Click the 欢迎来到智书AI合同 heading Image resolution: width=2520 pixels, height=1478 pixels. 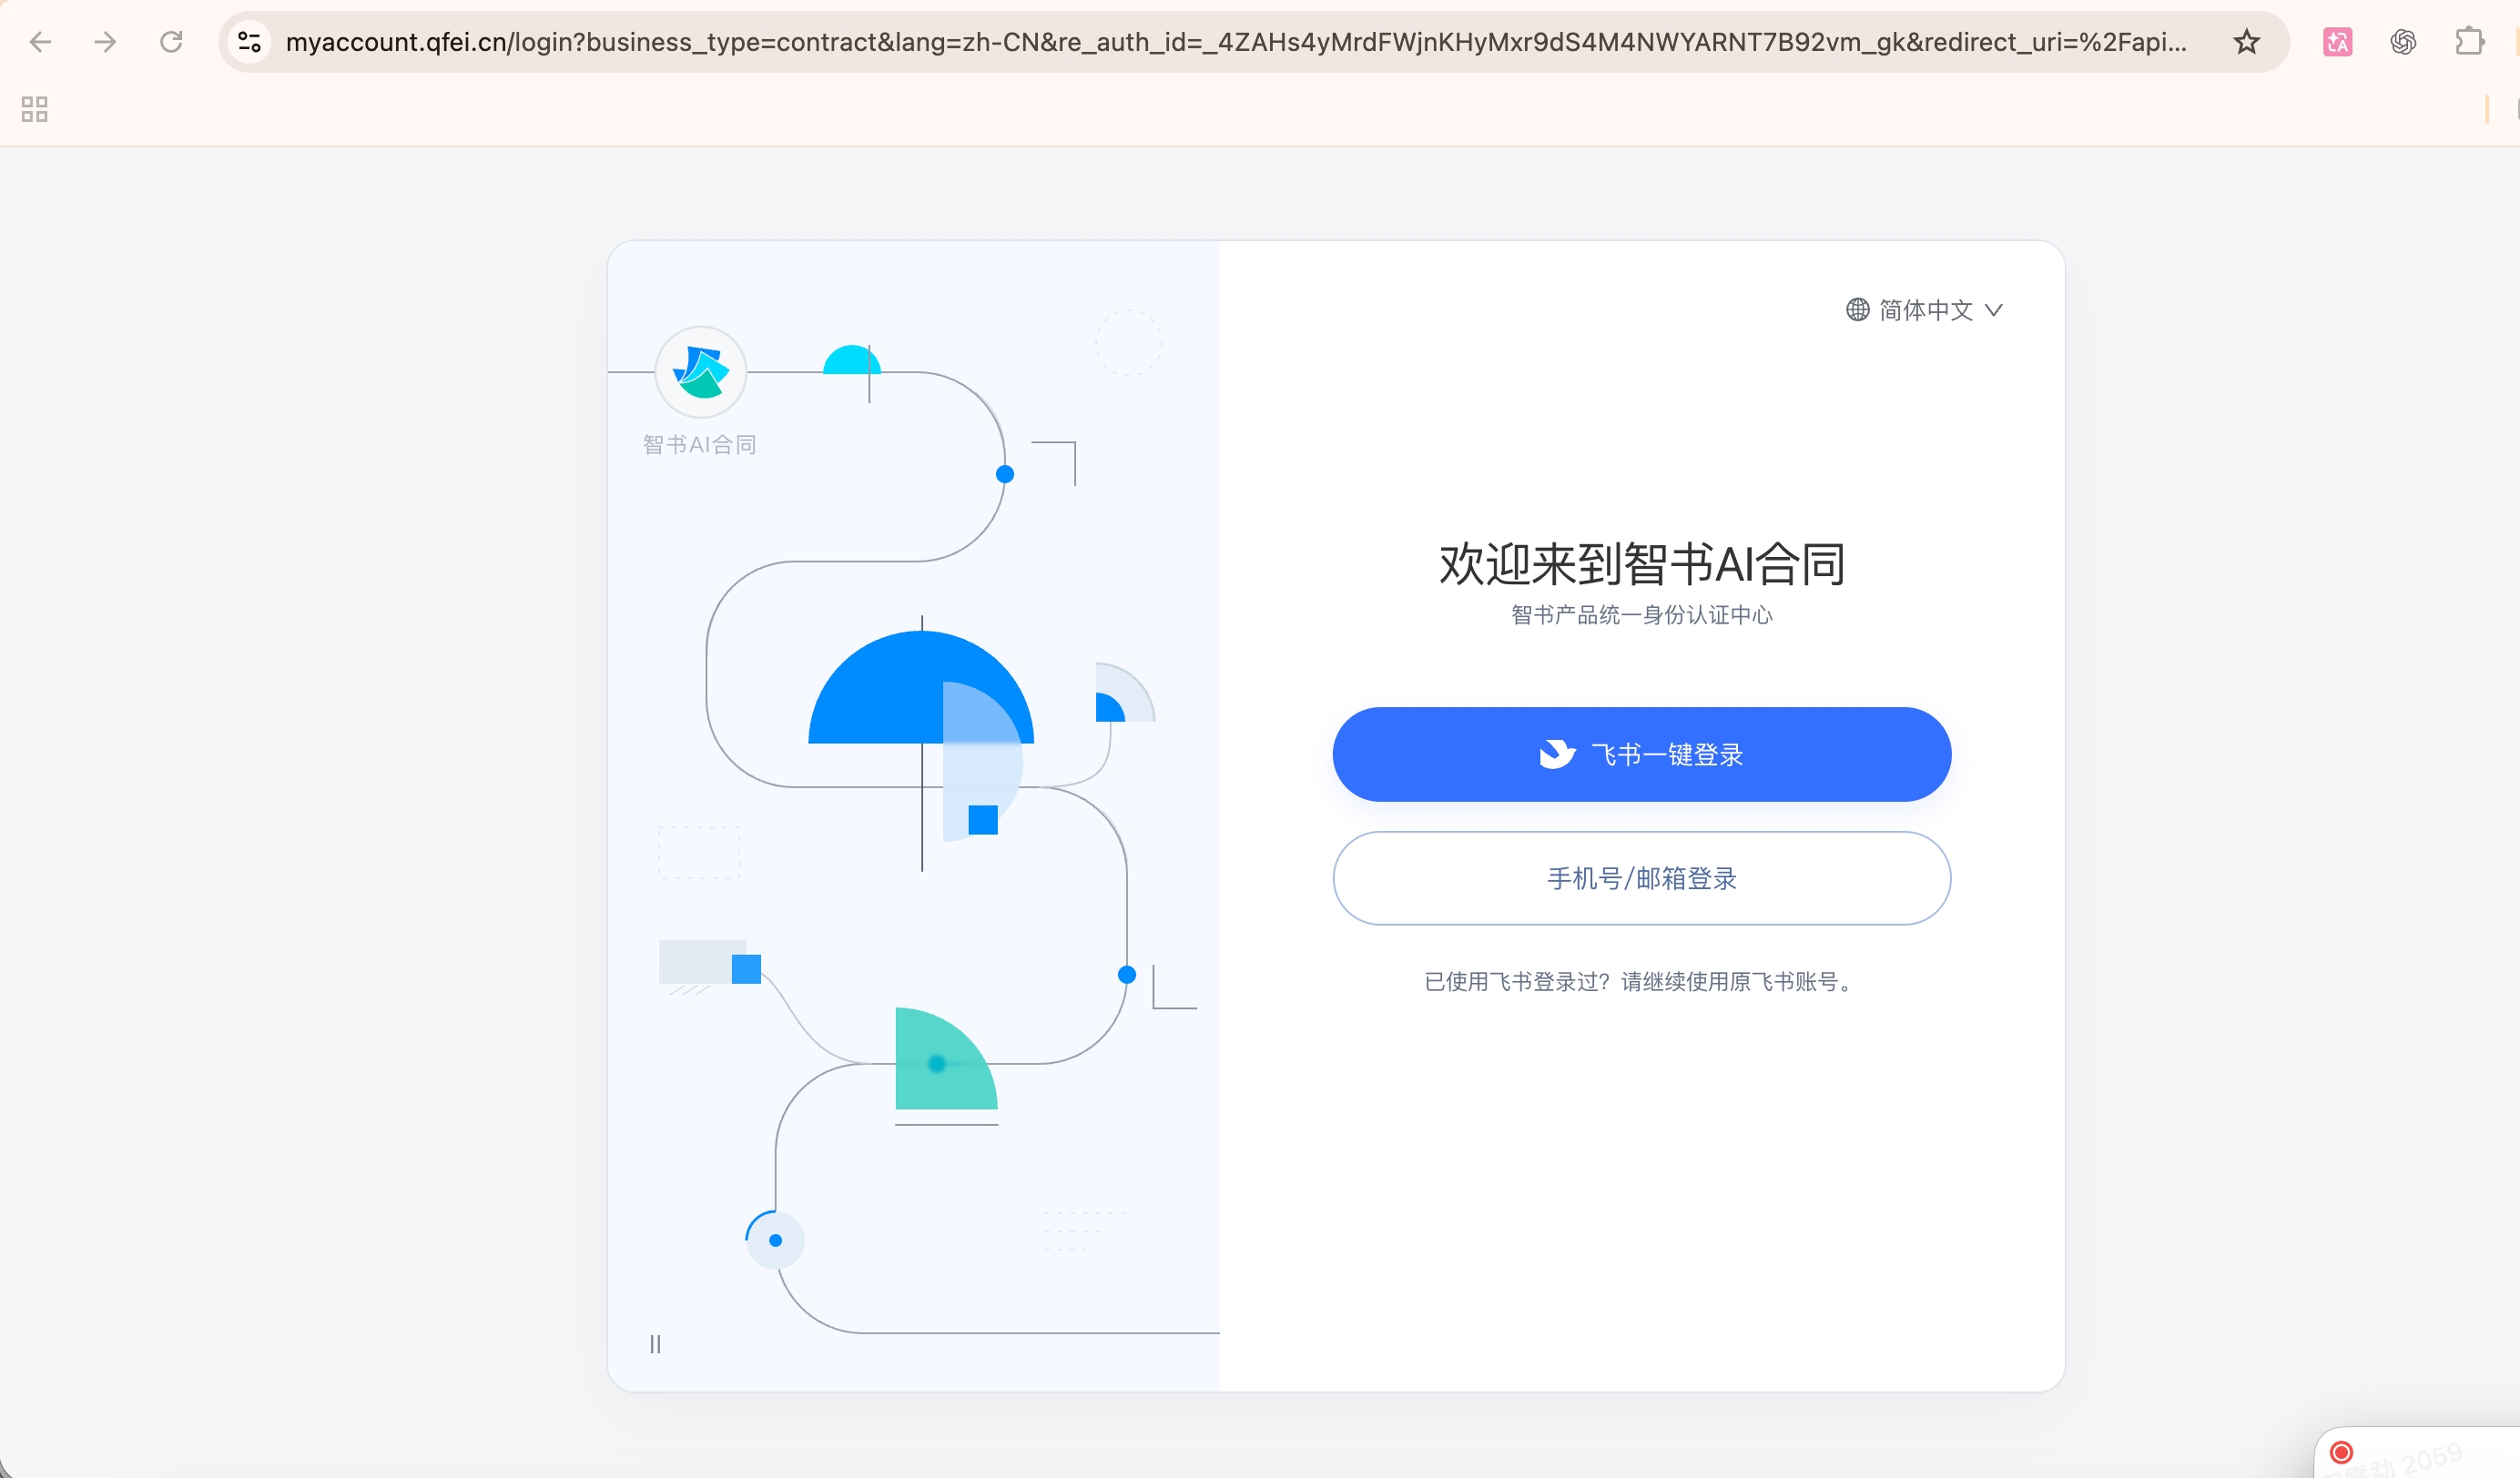coord(1641,564)
